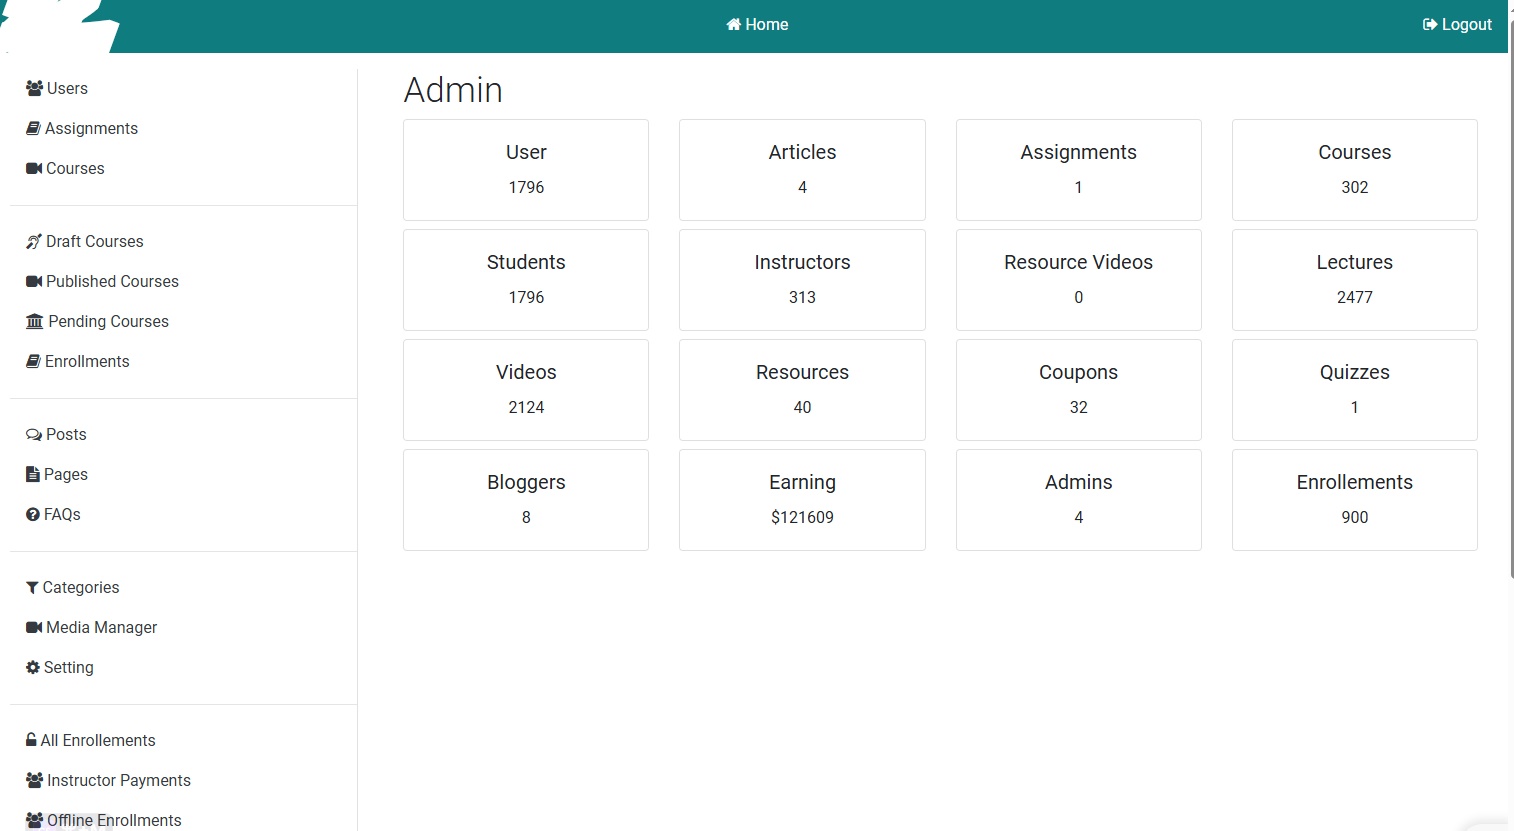Viewport: 1514px width, 831px height.
Task: Select the Students stat card
Action: [x=526, y=280]
